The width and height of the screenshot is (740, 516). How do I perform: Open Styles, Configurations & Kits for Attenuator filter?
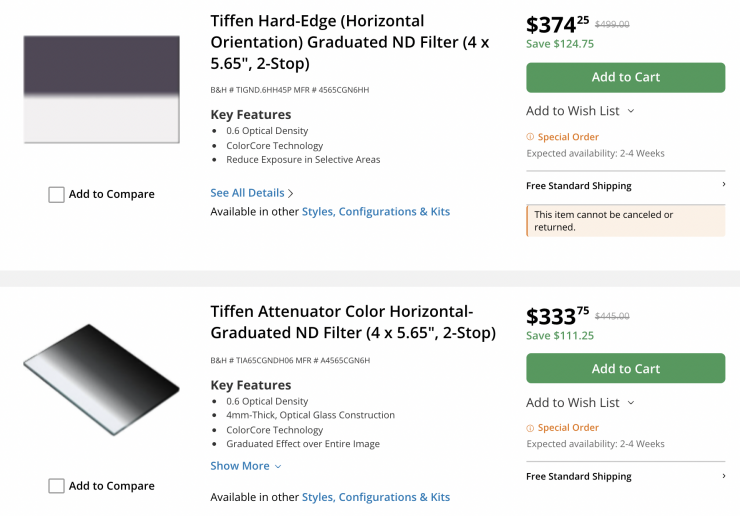376,497
